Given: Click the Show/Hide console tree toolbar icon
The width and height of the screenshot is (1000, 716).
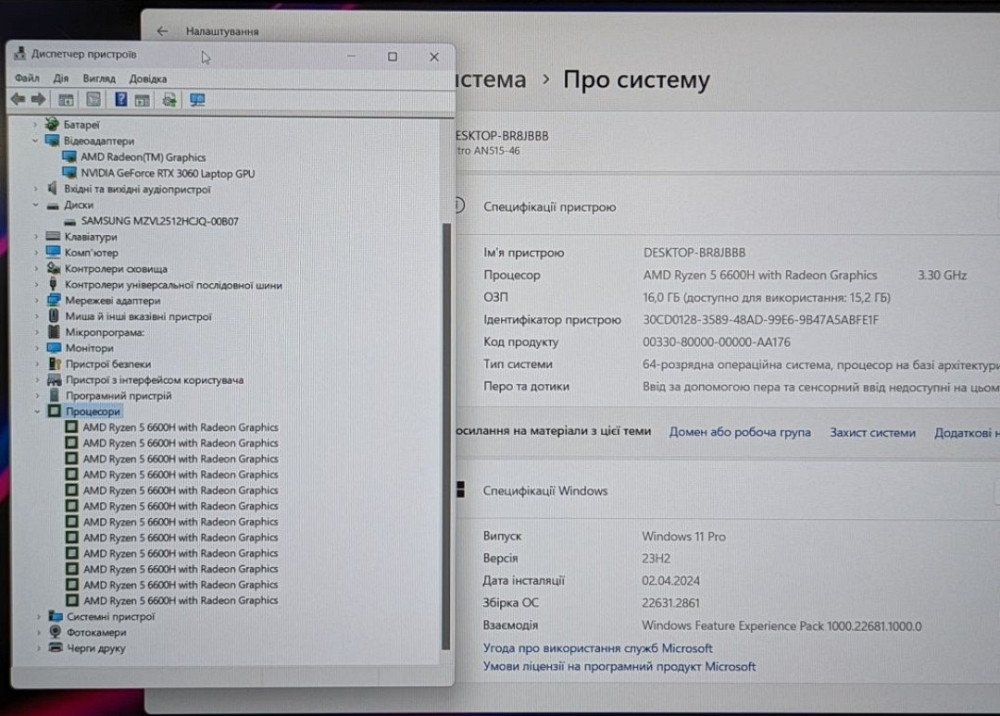Looking at the screenshot, I should pyautogui.click(x=66, y=99).
